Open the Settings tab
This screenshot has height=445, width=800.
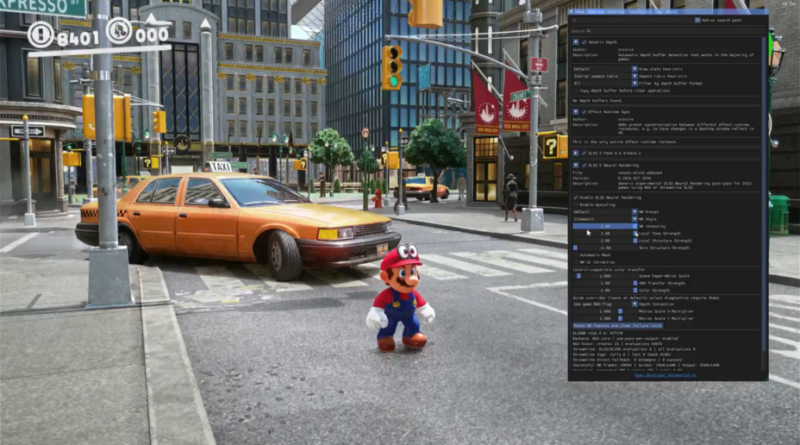click(x=616, y=11)
